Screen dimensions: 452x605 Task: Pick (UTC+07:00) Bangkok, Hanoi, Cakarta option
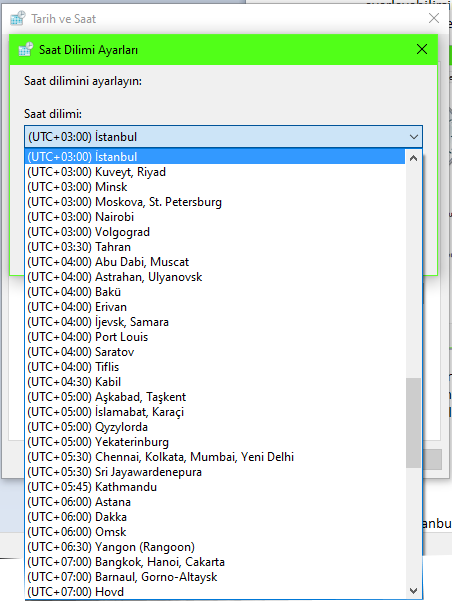coord(215,562)
